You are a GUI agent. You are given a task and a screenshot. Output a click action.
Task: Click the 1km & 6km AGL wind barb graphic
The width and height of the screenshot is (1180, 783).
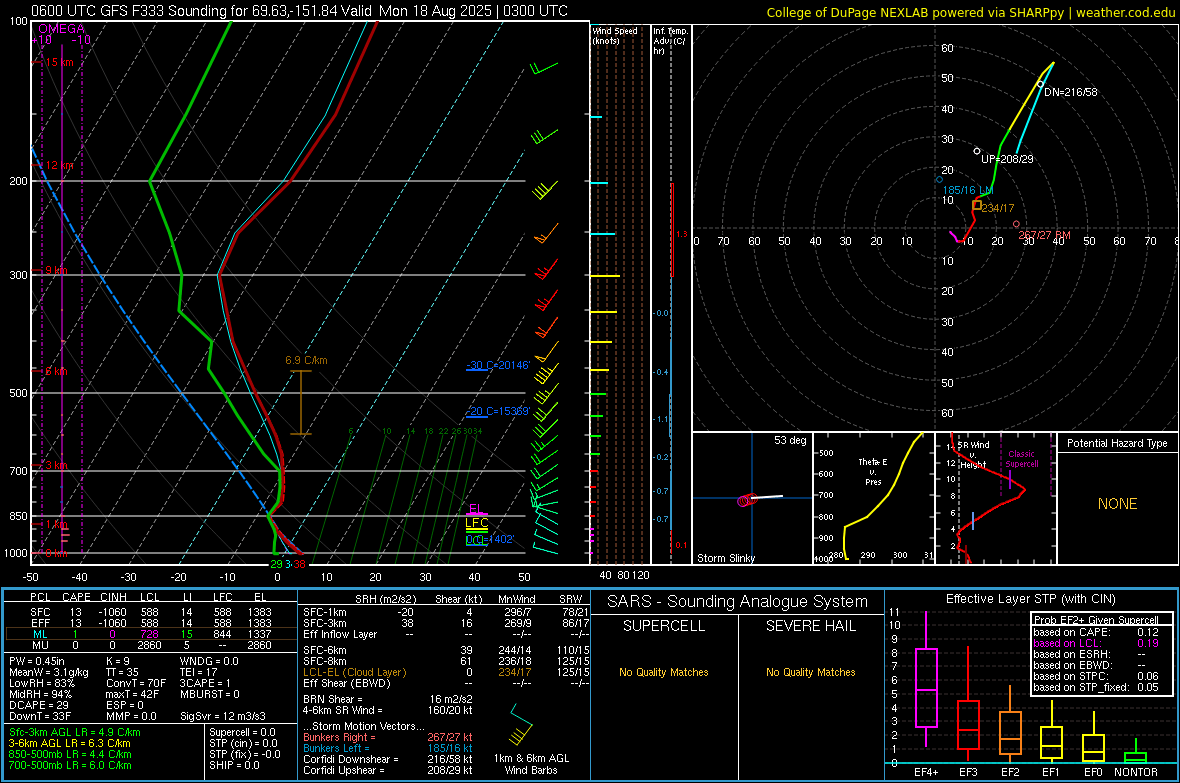click(x=521, y=724)
